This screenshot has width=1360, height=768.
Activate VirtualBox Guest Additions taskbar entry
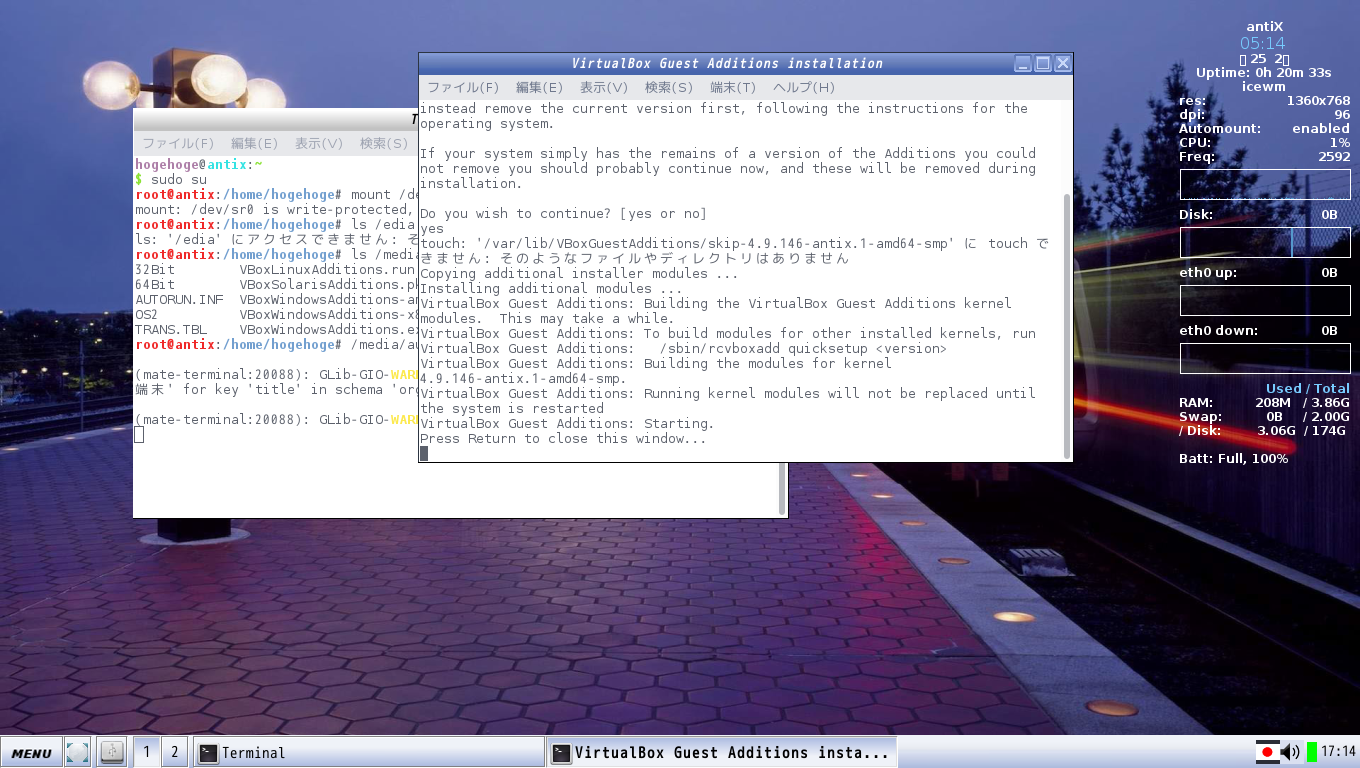point(722,753)
